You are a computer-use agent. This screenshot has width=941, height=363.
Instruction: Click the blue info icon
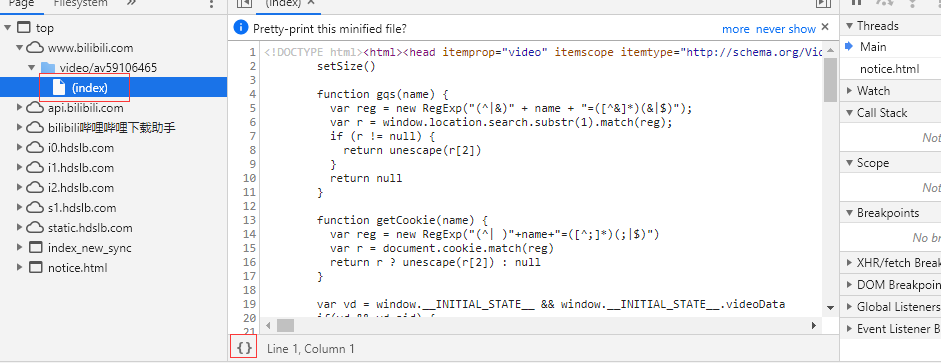(x=241, y=27)
